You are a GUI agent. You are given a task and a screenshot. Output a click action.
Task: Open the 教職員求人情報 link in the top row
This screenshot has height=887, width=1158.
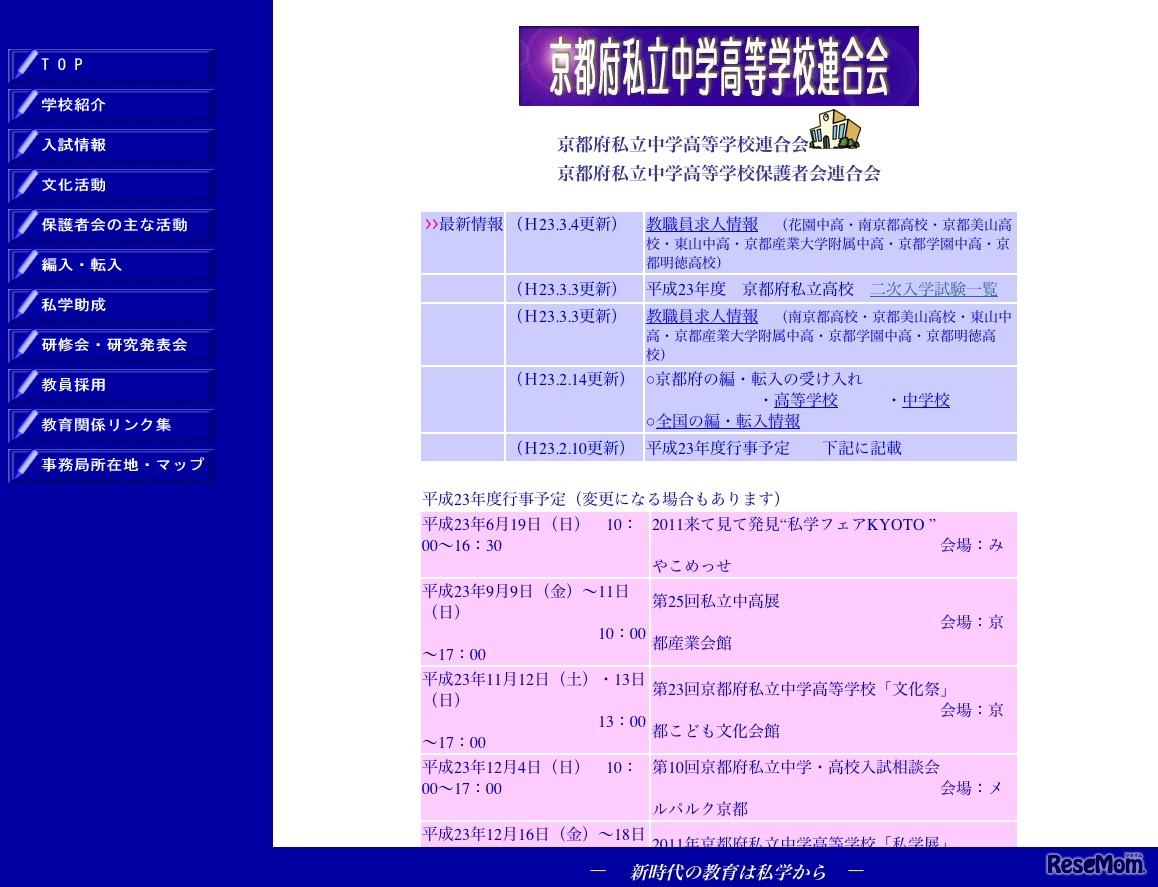tap(702, 225)
